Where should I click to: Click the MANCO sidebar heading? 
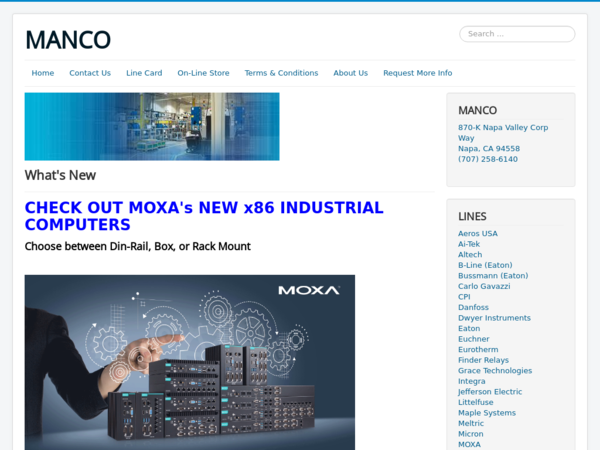(x=478, y=111)
